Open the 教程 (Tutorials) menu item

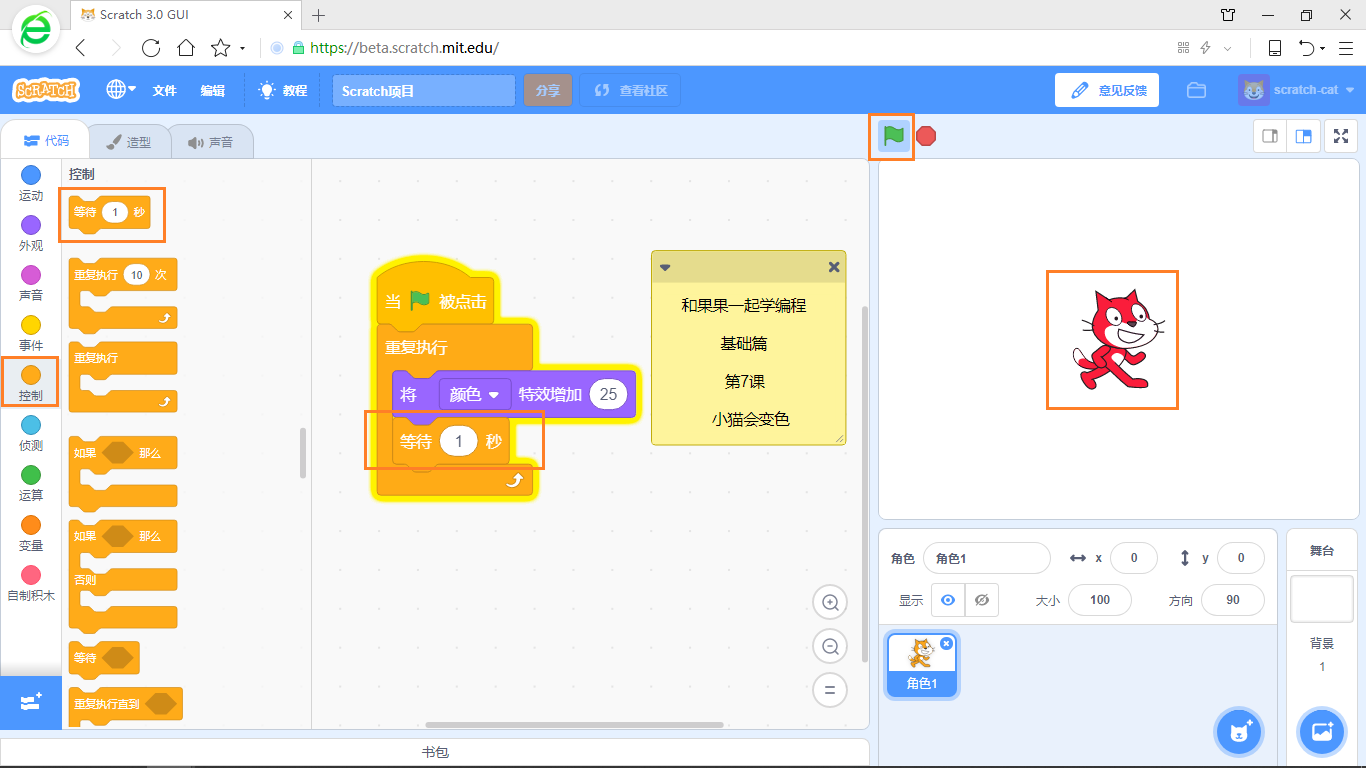pyautogui.click(x=282, y=90)
